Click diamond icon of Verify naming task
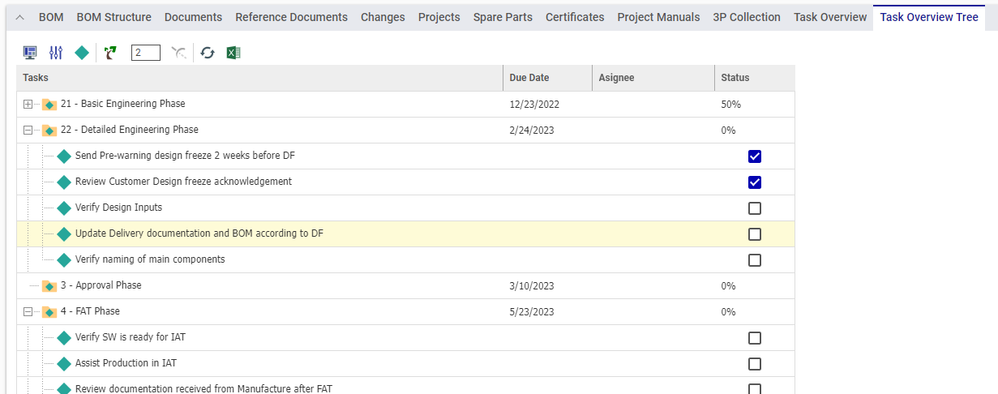998x394 pixels. (64, 260)
